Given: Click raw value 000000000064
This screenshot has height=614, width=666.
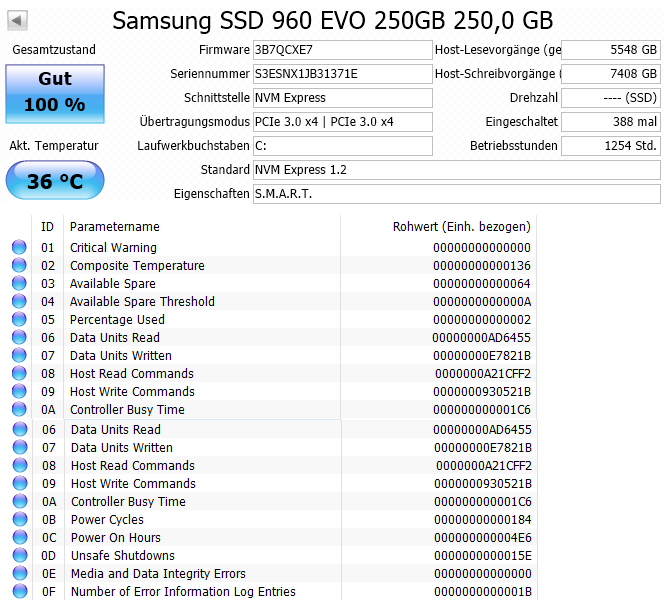Looking at the screenshot, I should click(x=482, y=284).
